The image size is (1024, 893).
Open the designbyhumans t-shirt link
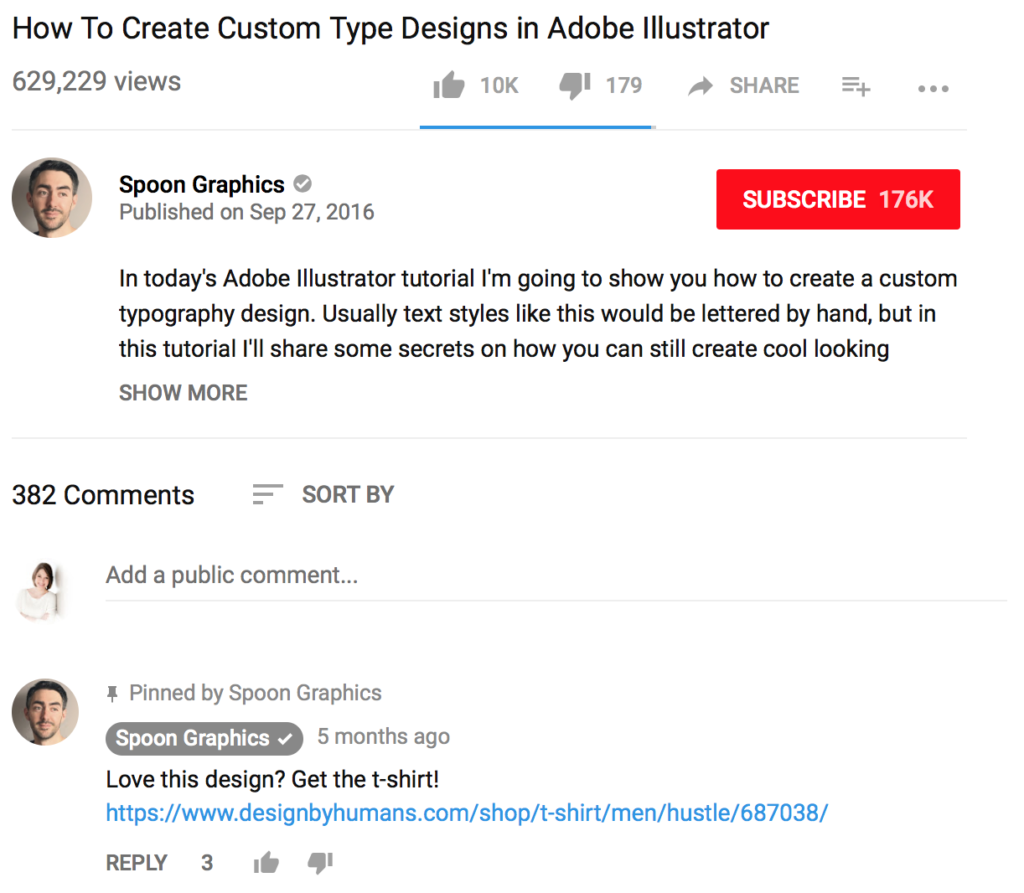coord(466,812)
